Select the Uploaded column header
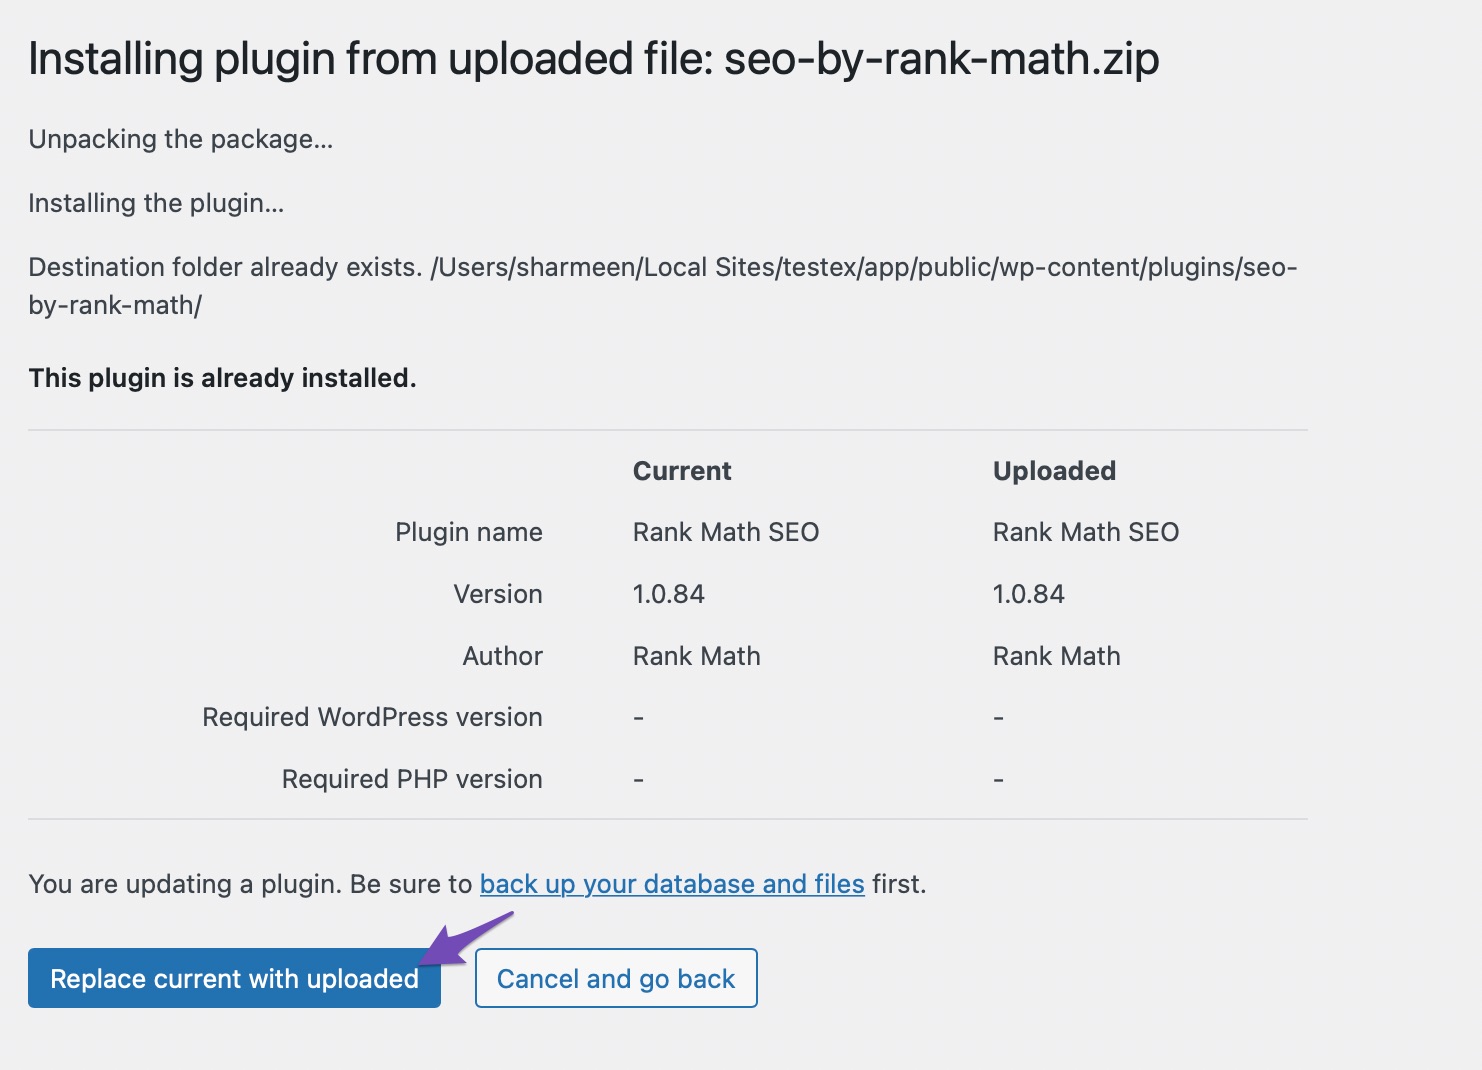The width and height of the screenshot is (1482, 1070). coord(1054,471)
